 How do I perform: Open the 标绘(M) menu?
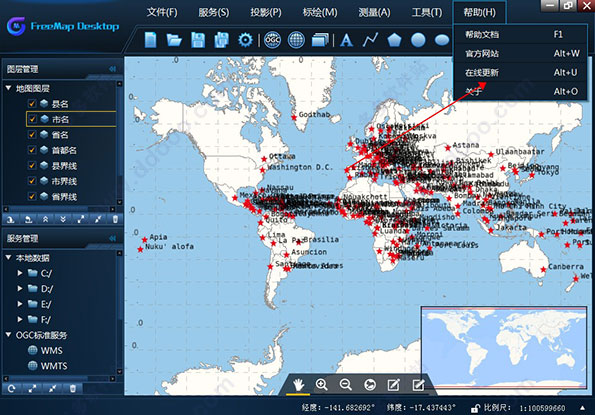coord(320,13)
